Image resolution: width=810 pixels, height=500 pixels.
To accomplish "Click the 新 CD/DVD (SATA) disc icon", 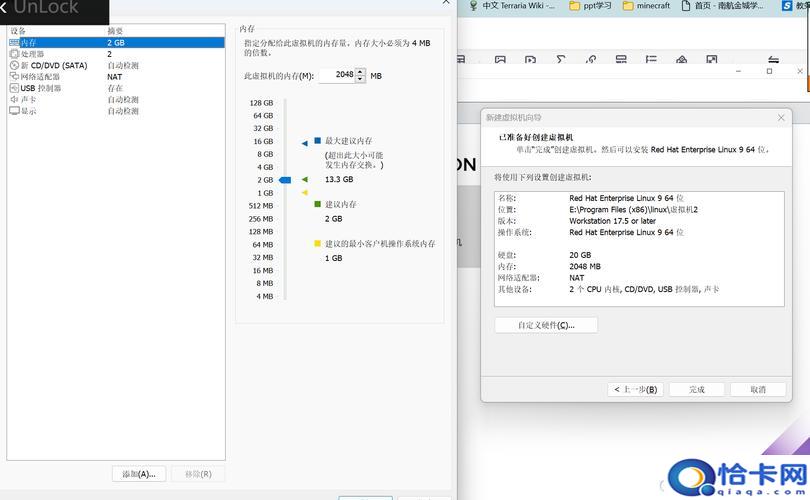I will pyautogui.click(x=14, y=65).
